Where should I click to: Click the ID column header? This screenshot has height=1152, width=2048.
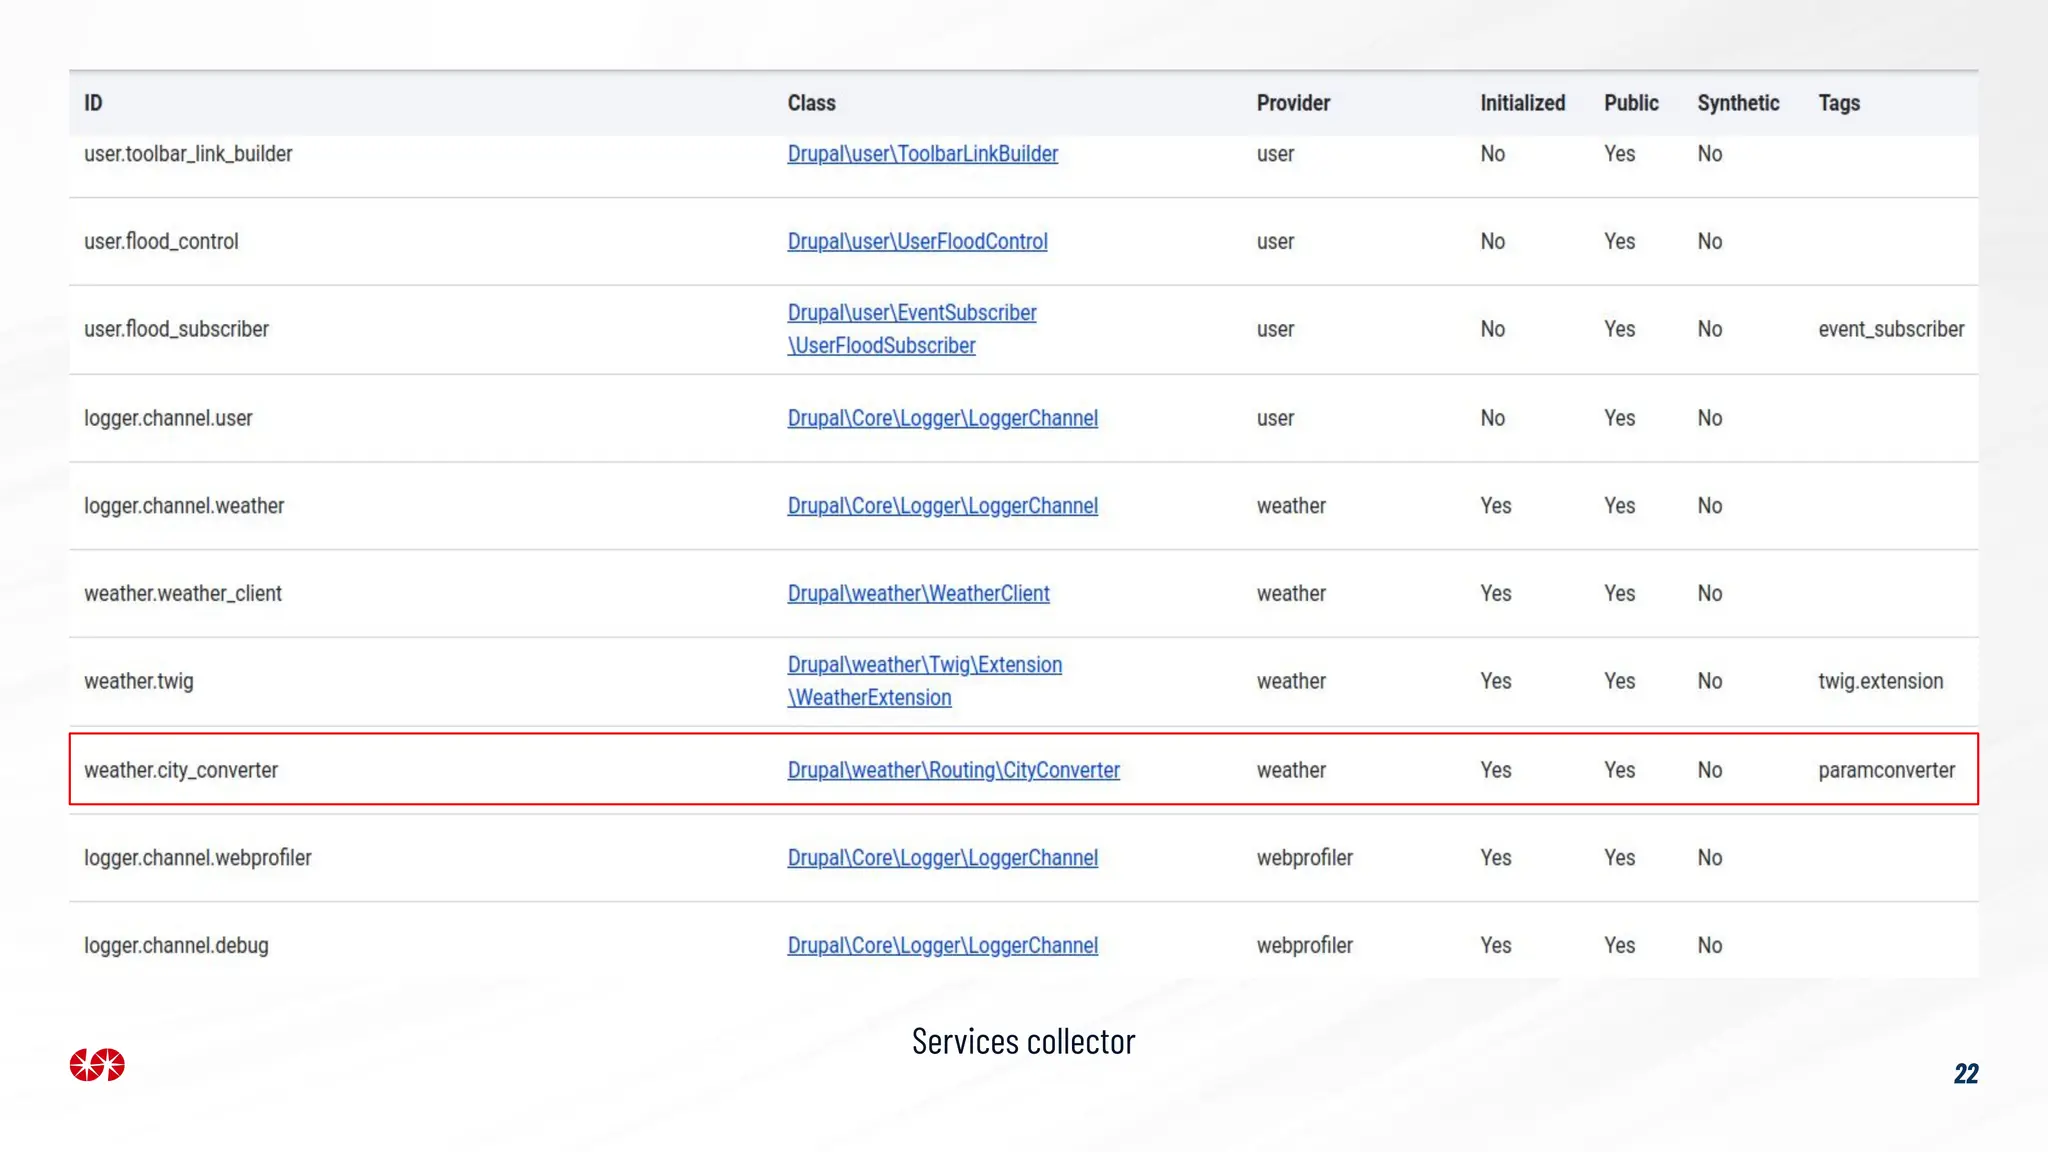click(x=93, y=103)
